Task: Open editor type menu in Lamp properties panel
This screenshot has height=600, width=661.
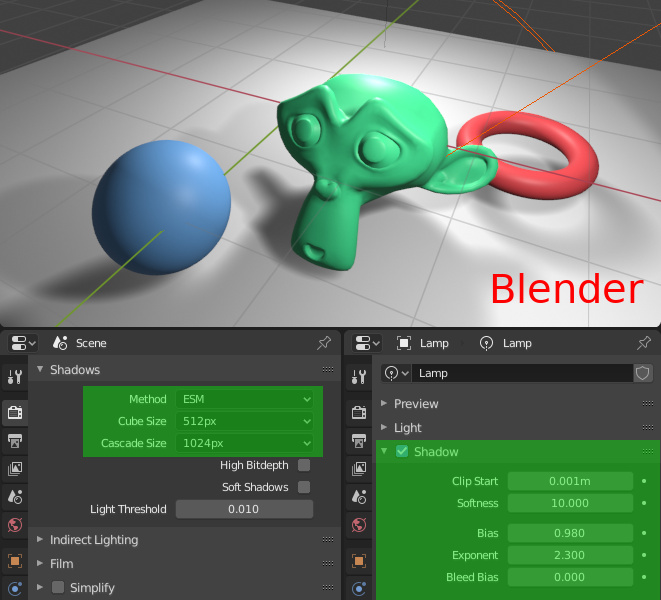Action: click(x=367, y=343)
